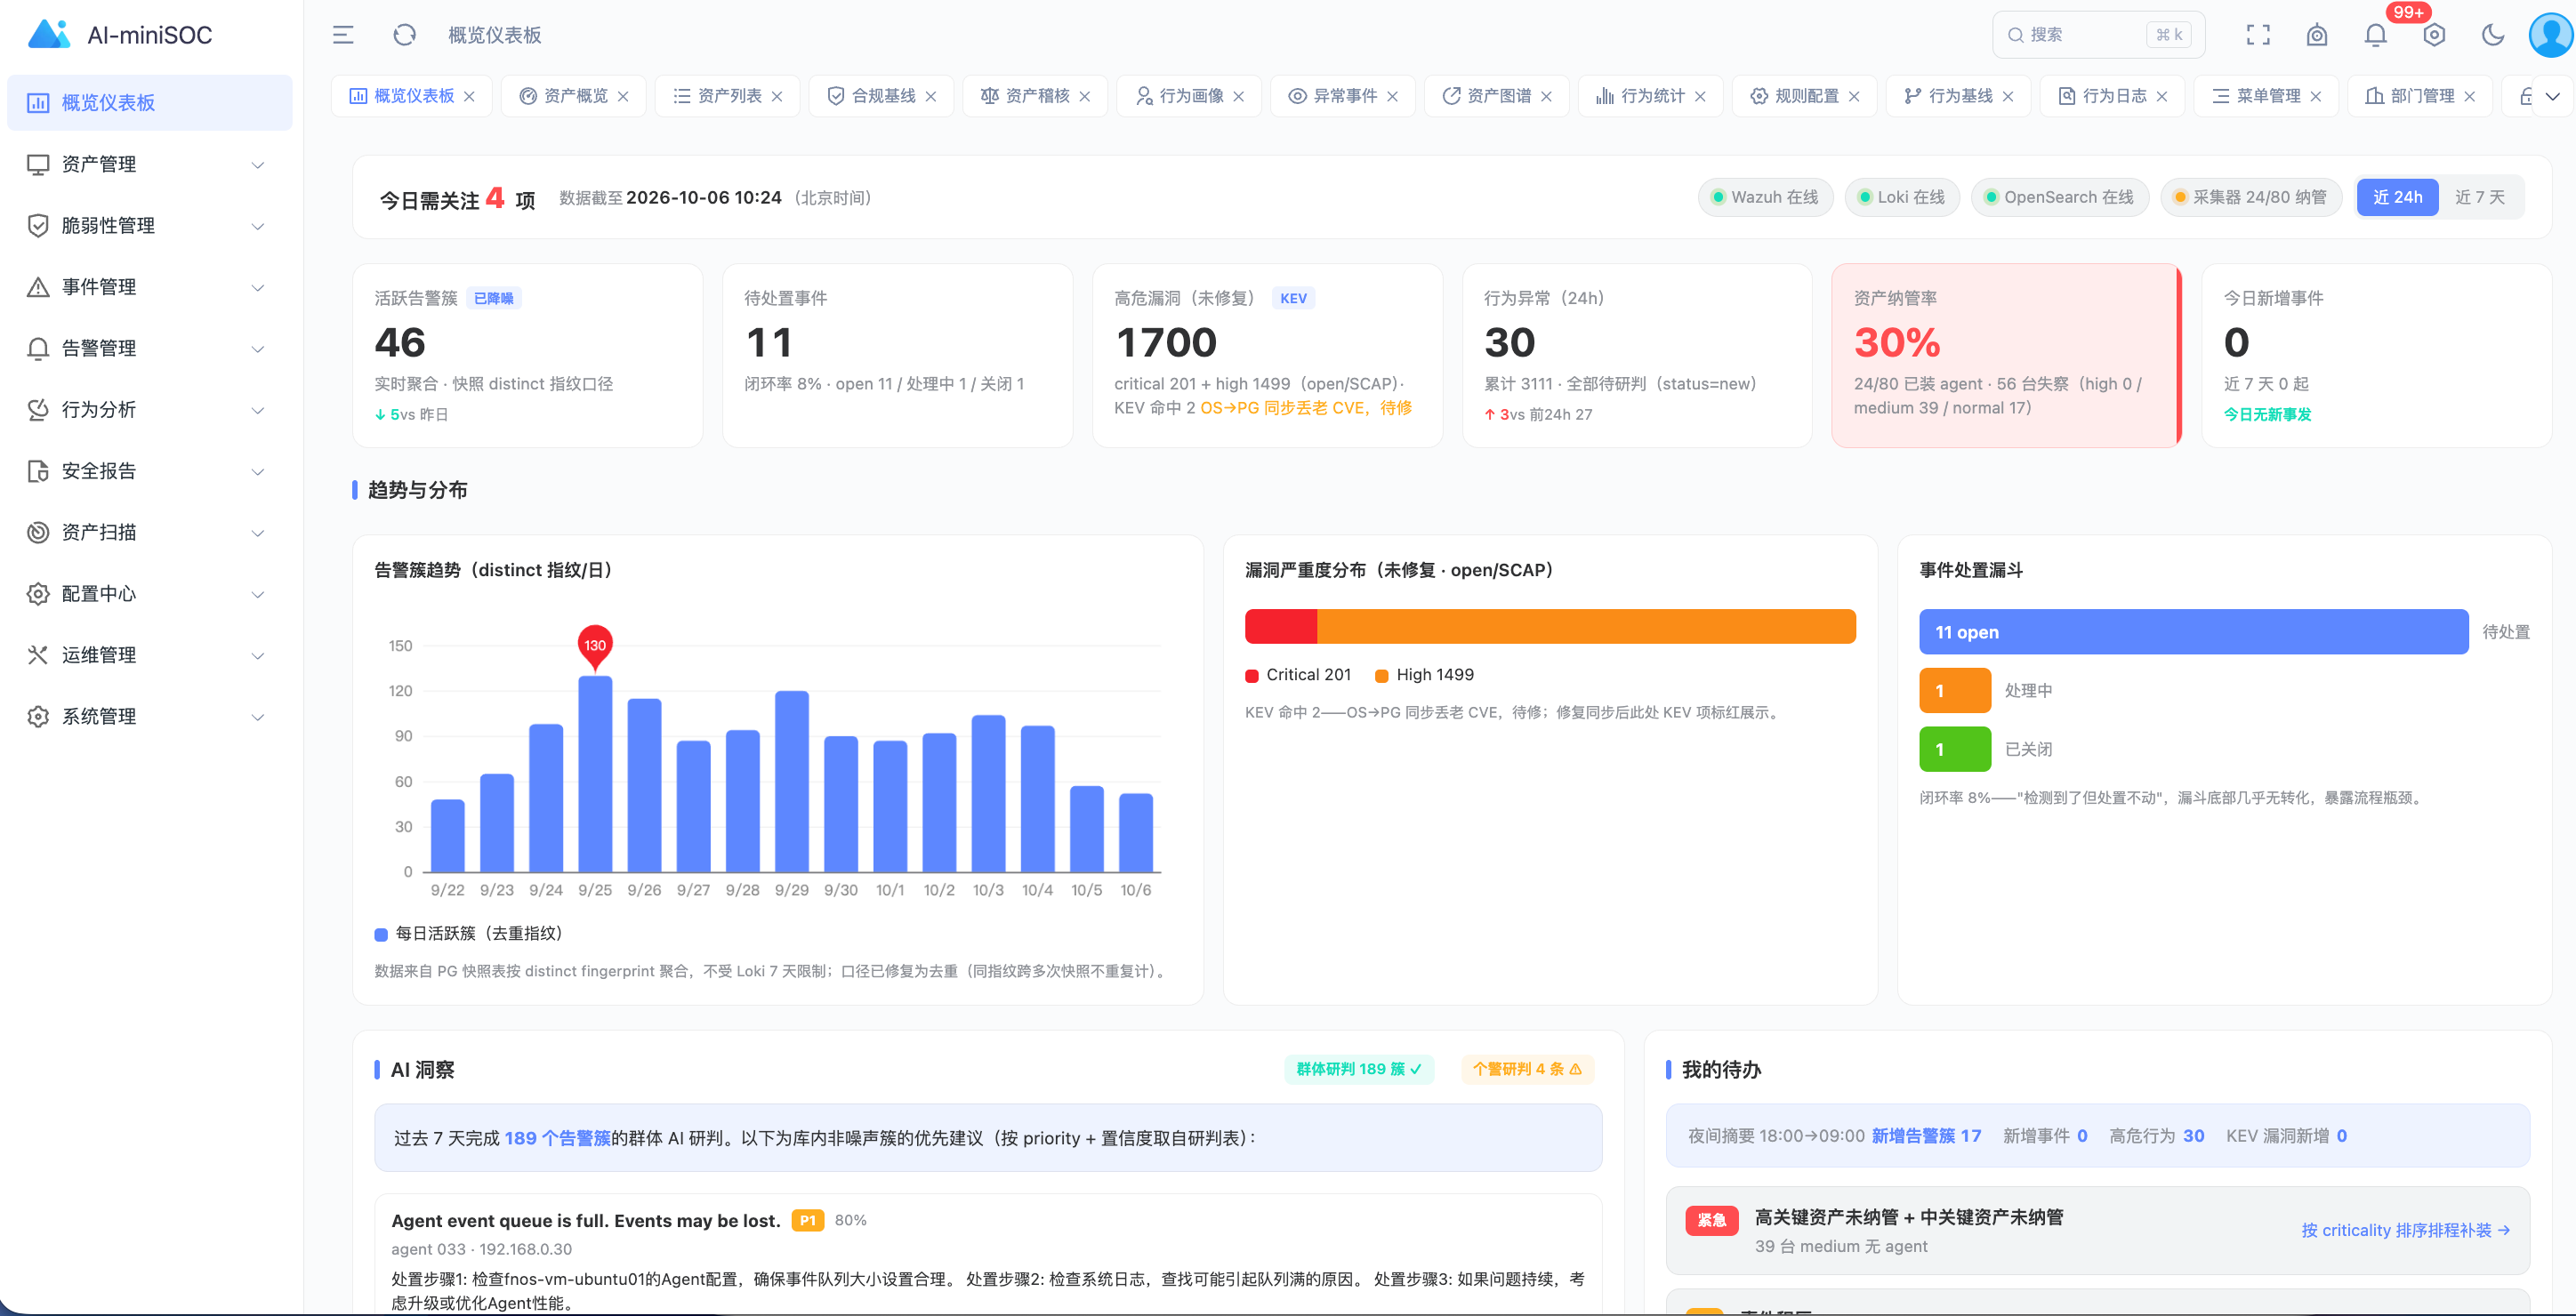Open notifications bell with 99+ badge
Image resolution: width=2576 pixels, height=1316 pixels.
(x=2376, y=35)
